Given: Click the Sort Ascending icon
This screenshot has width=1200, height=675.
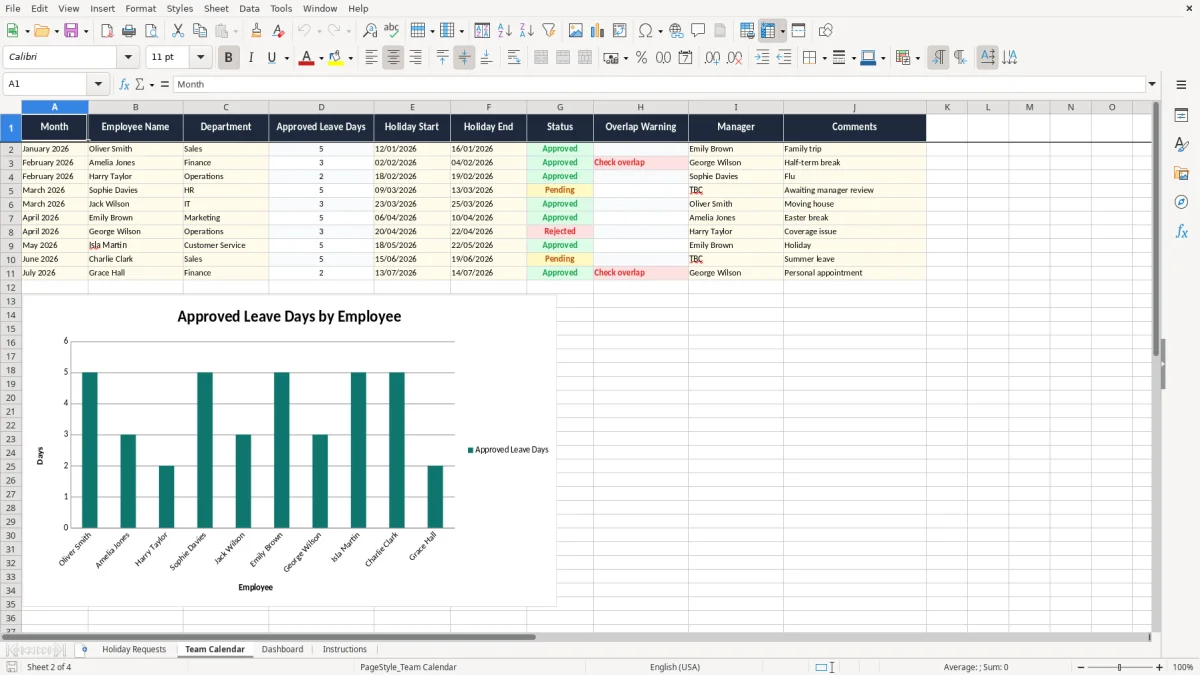Looking at the screenshot, I should tap(505, 31).
